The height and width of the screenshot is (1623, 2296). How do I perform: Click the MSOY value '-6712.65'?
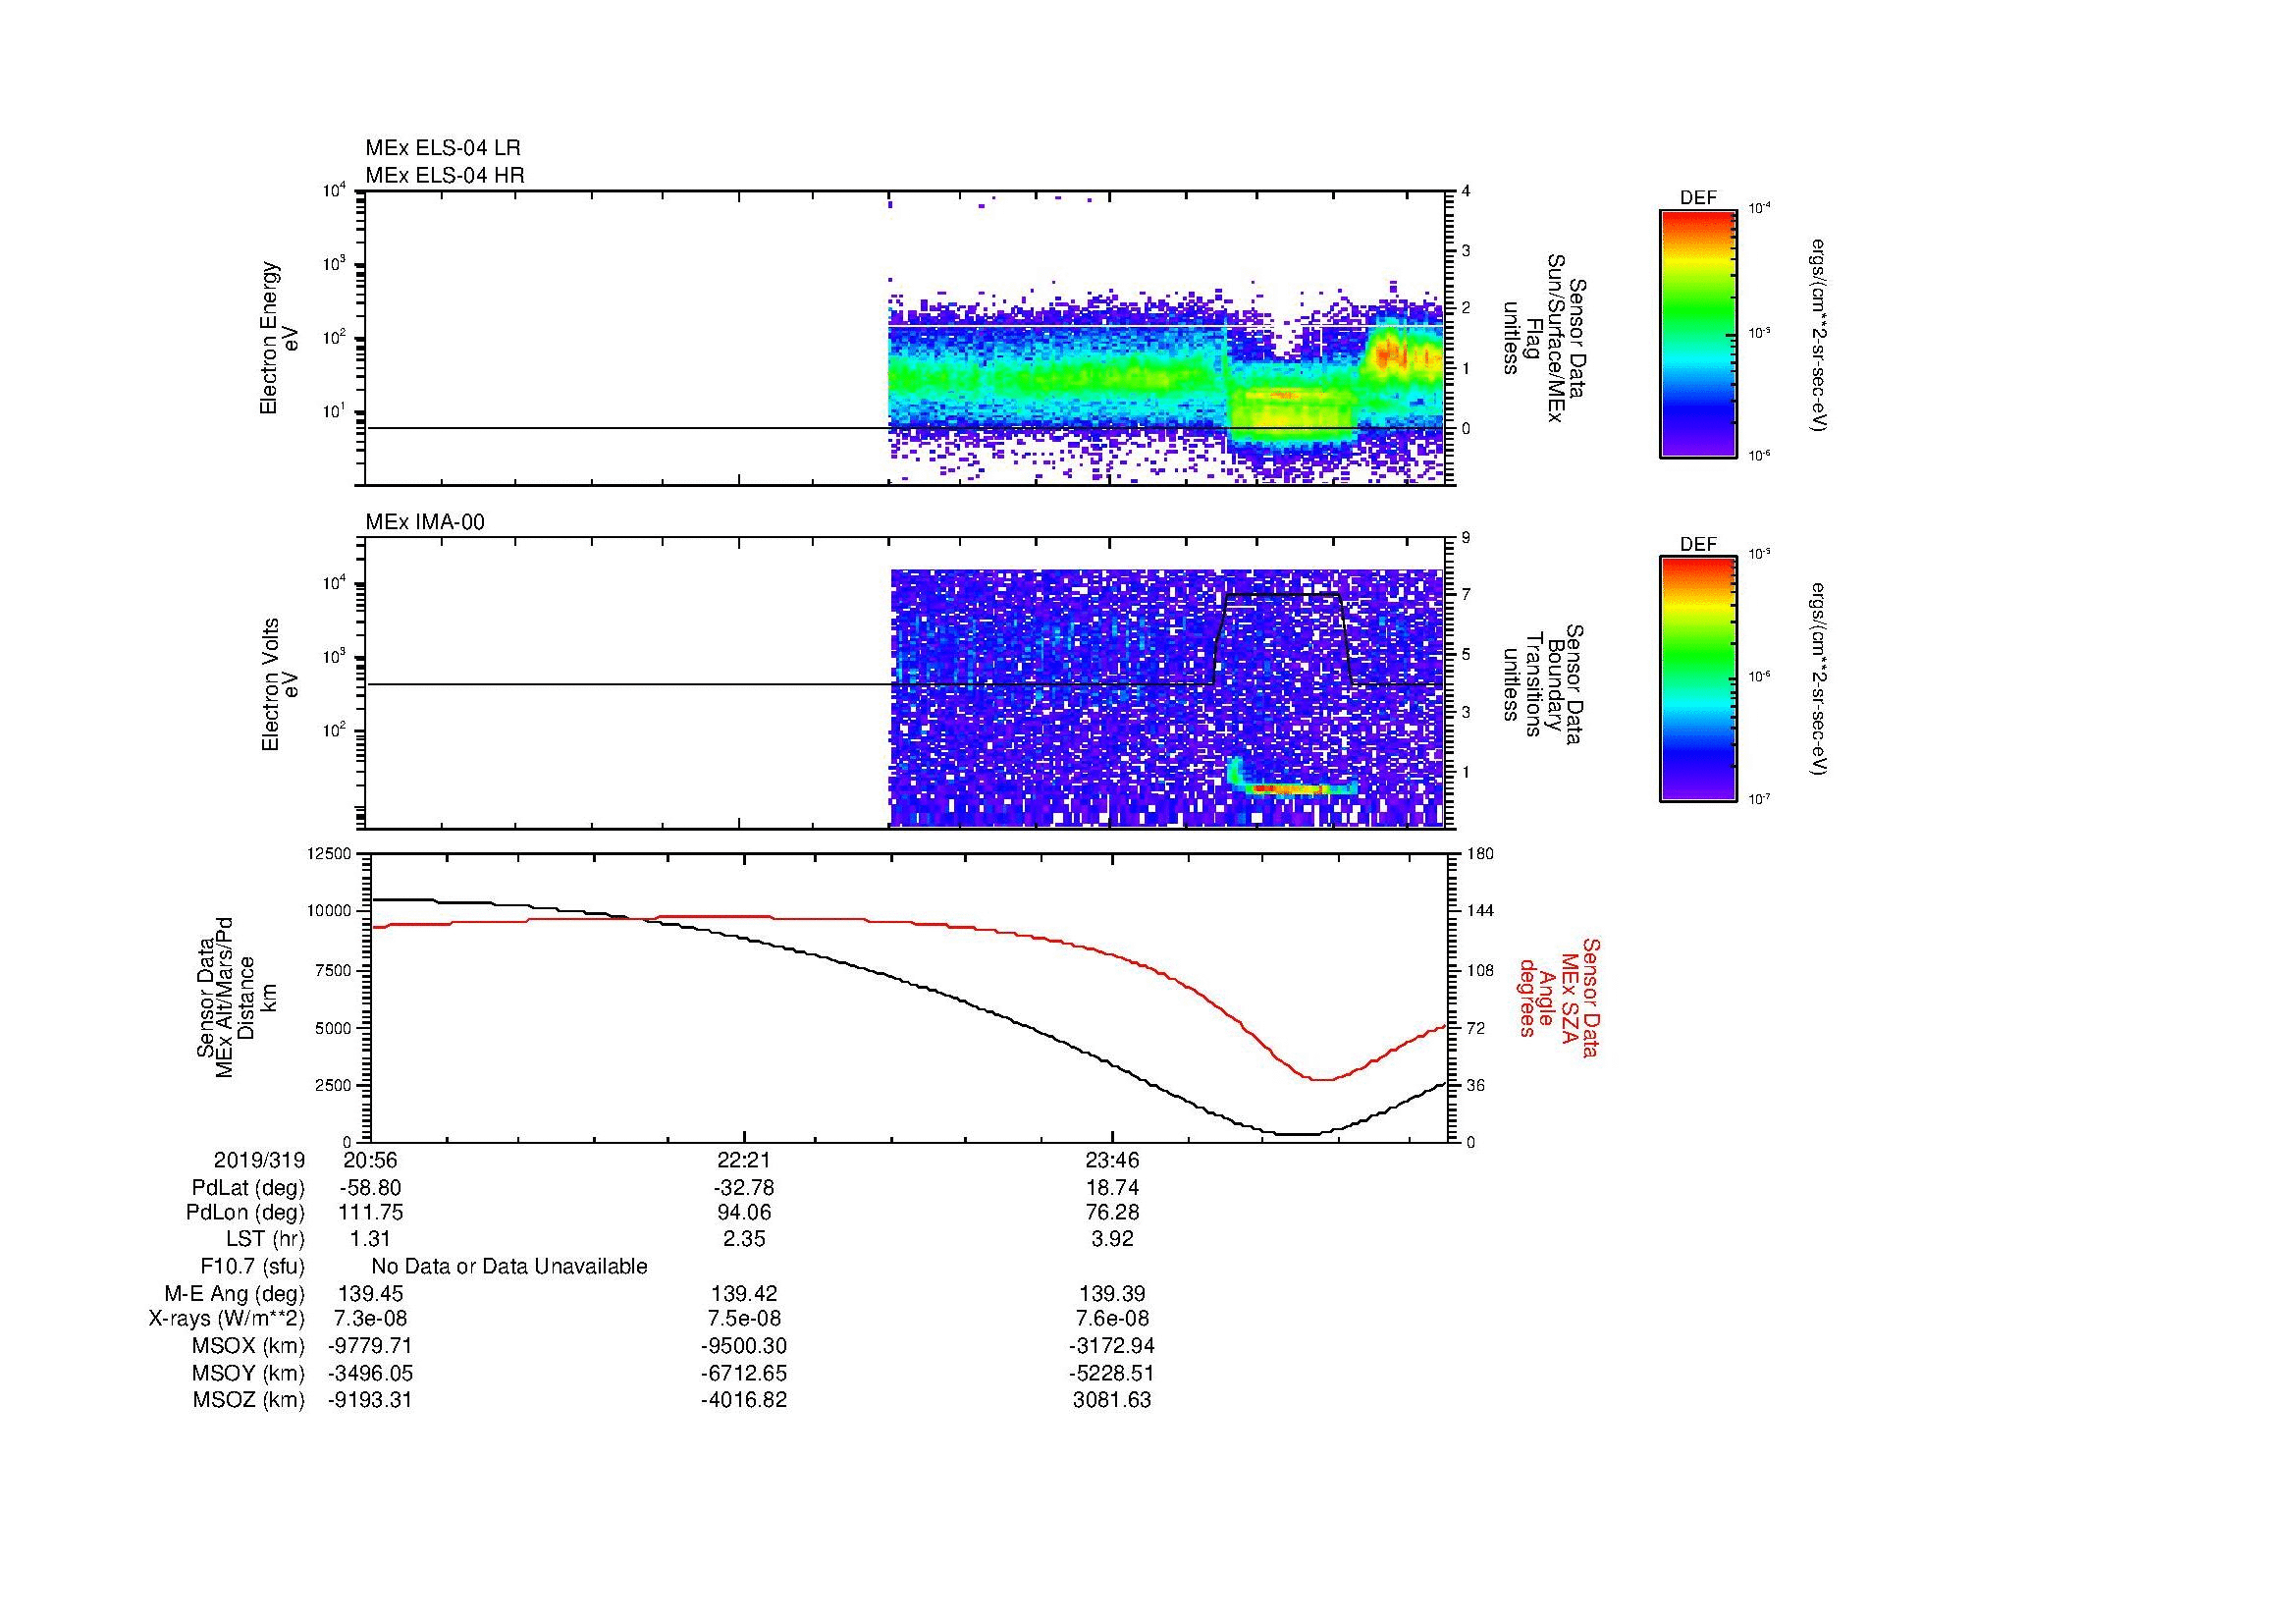[744, 1374]
